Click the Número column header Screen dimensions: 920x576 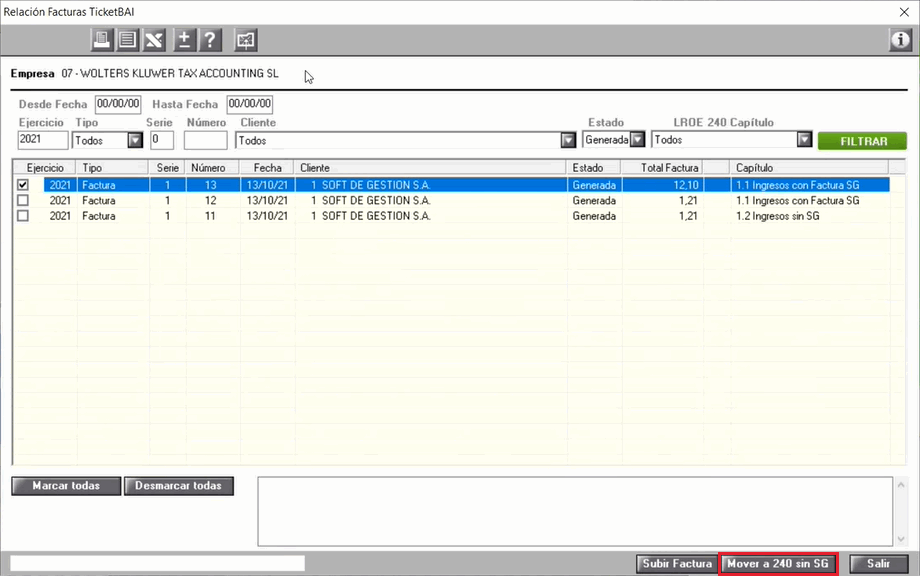[212, 168]
